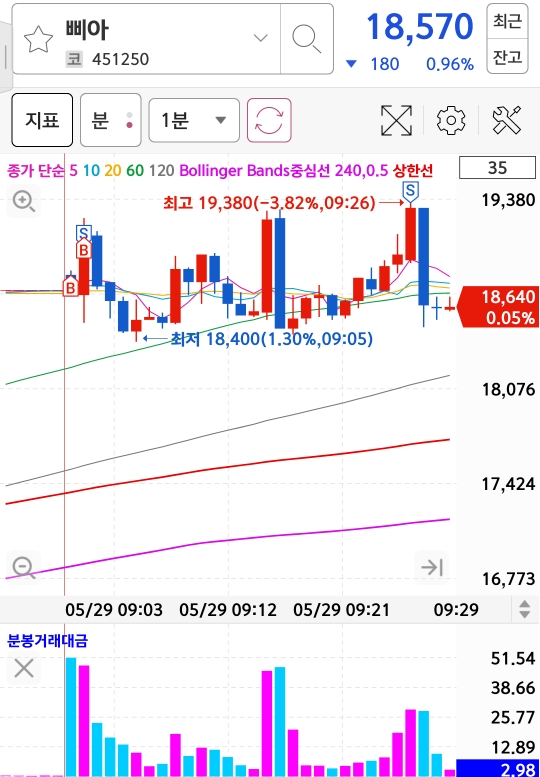
Task: Click the 05/29 09:21 time label
Action: pyautogui.click(x=342, y=610)
